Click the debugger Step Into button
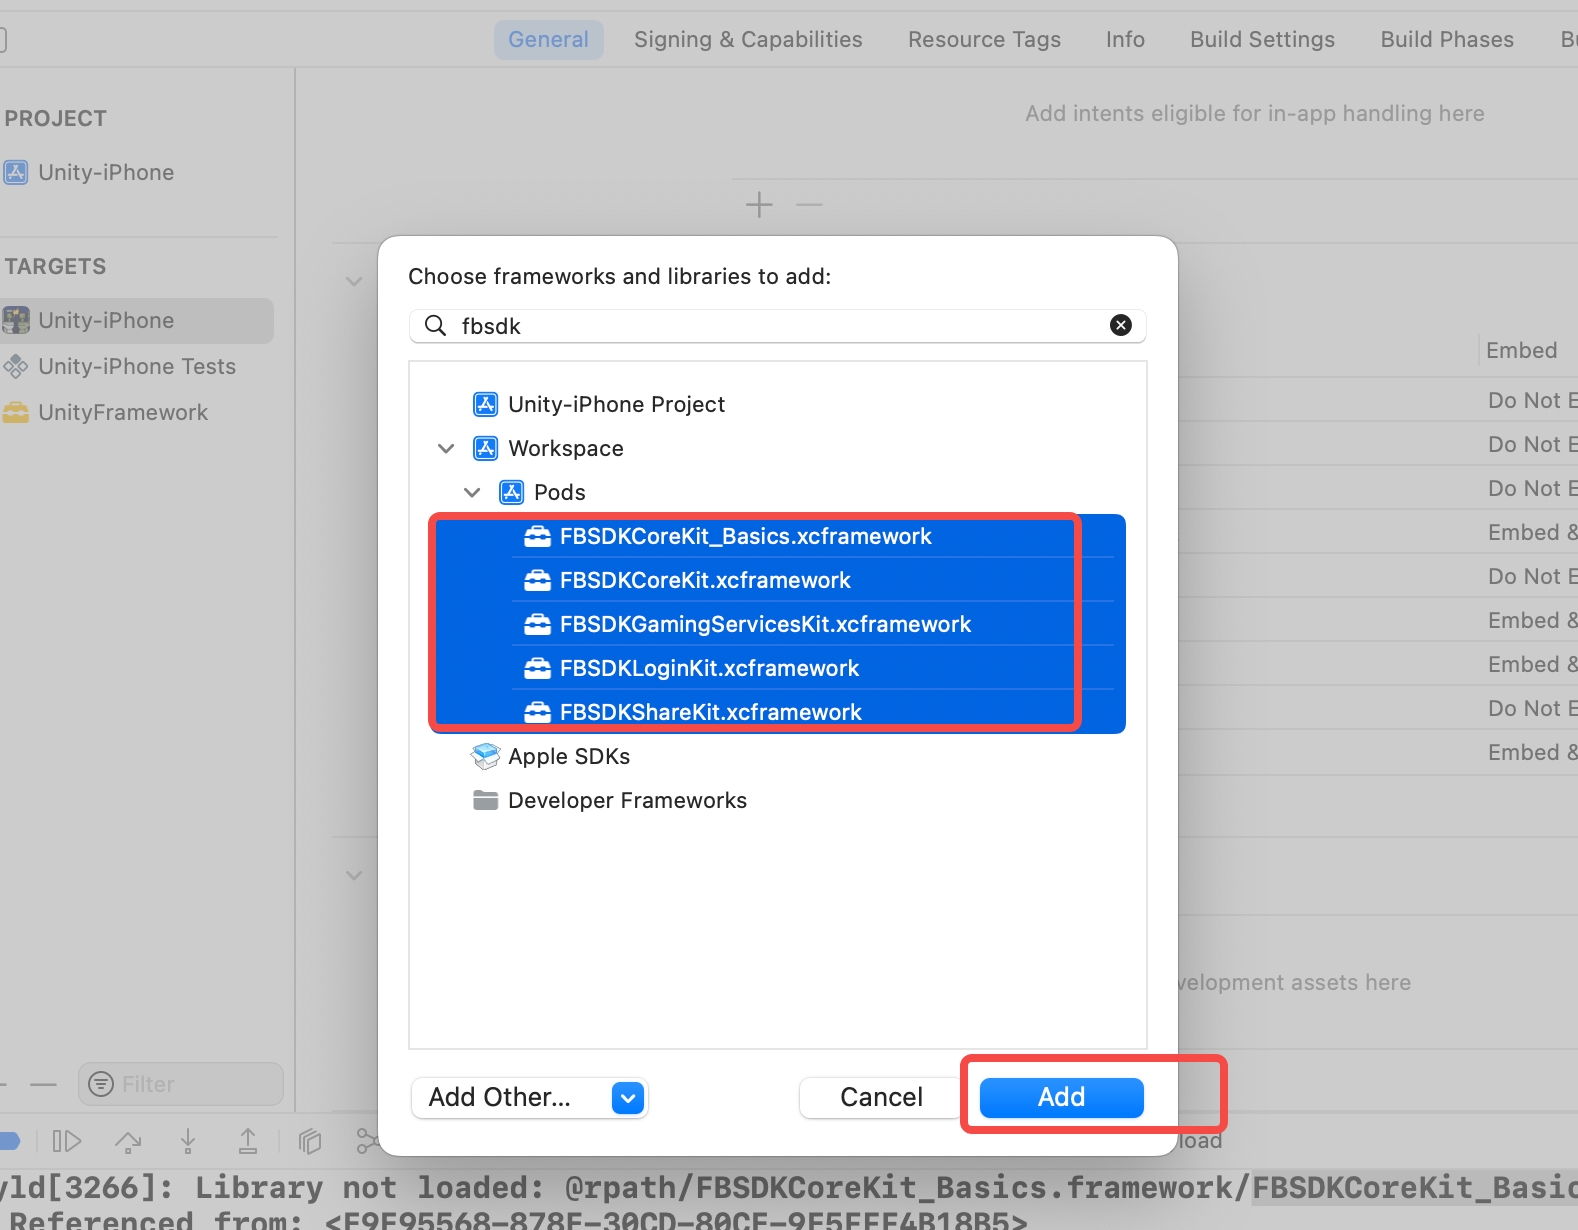 [188, 1141]
